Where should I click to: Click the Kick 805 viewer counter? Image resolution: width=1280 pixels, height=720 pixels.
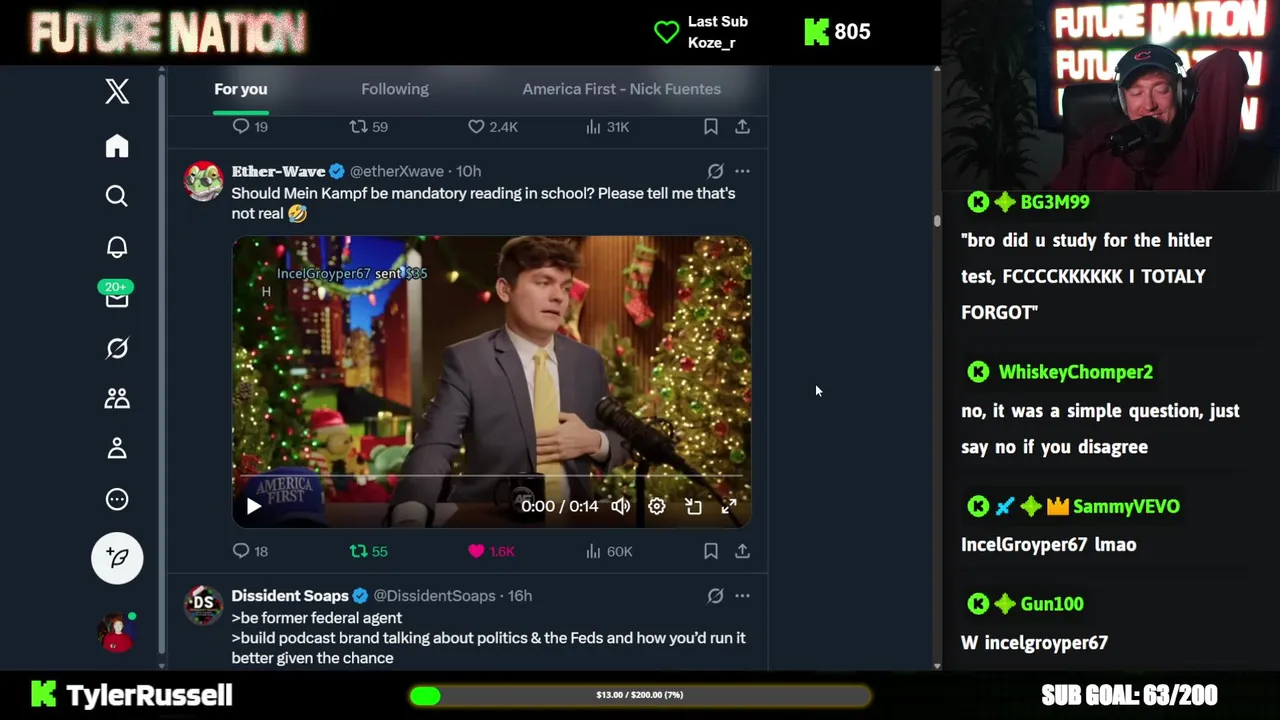tap(838, 32)
